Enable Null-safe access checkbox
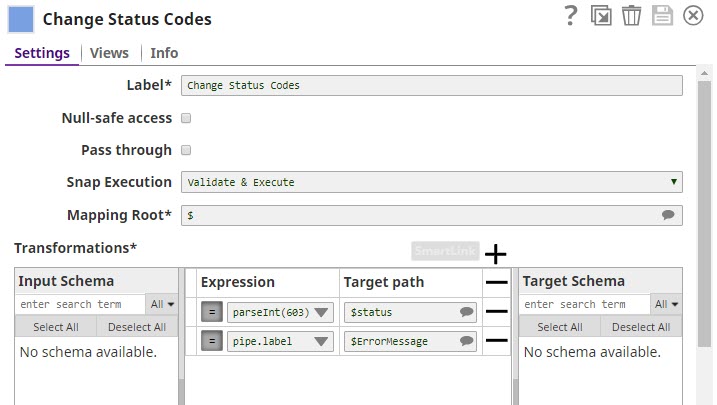Screen dimensions: 717x405 click(x=186, y=118)
